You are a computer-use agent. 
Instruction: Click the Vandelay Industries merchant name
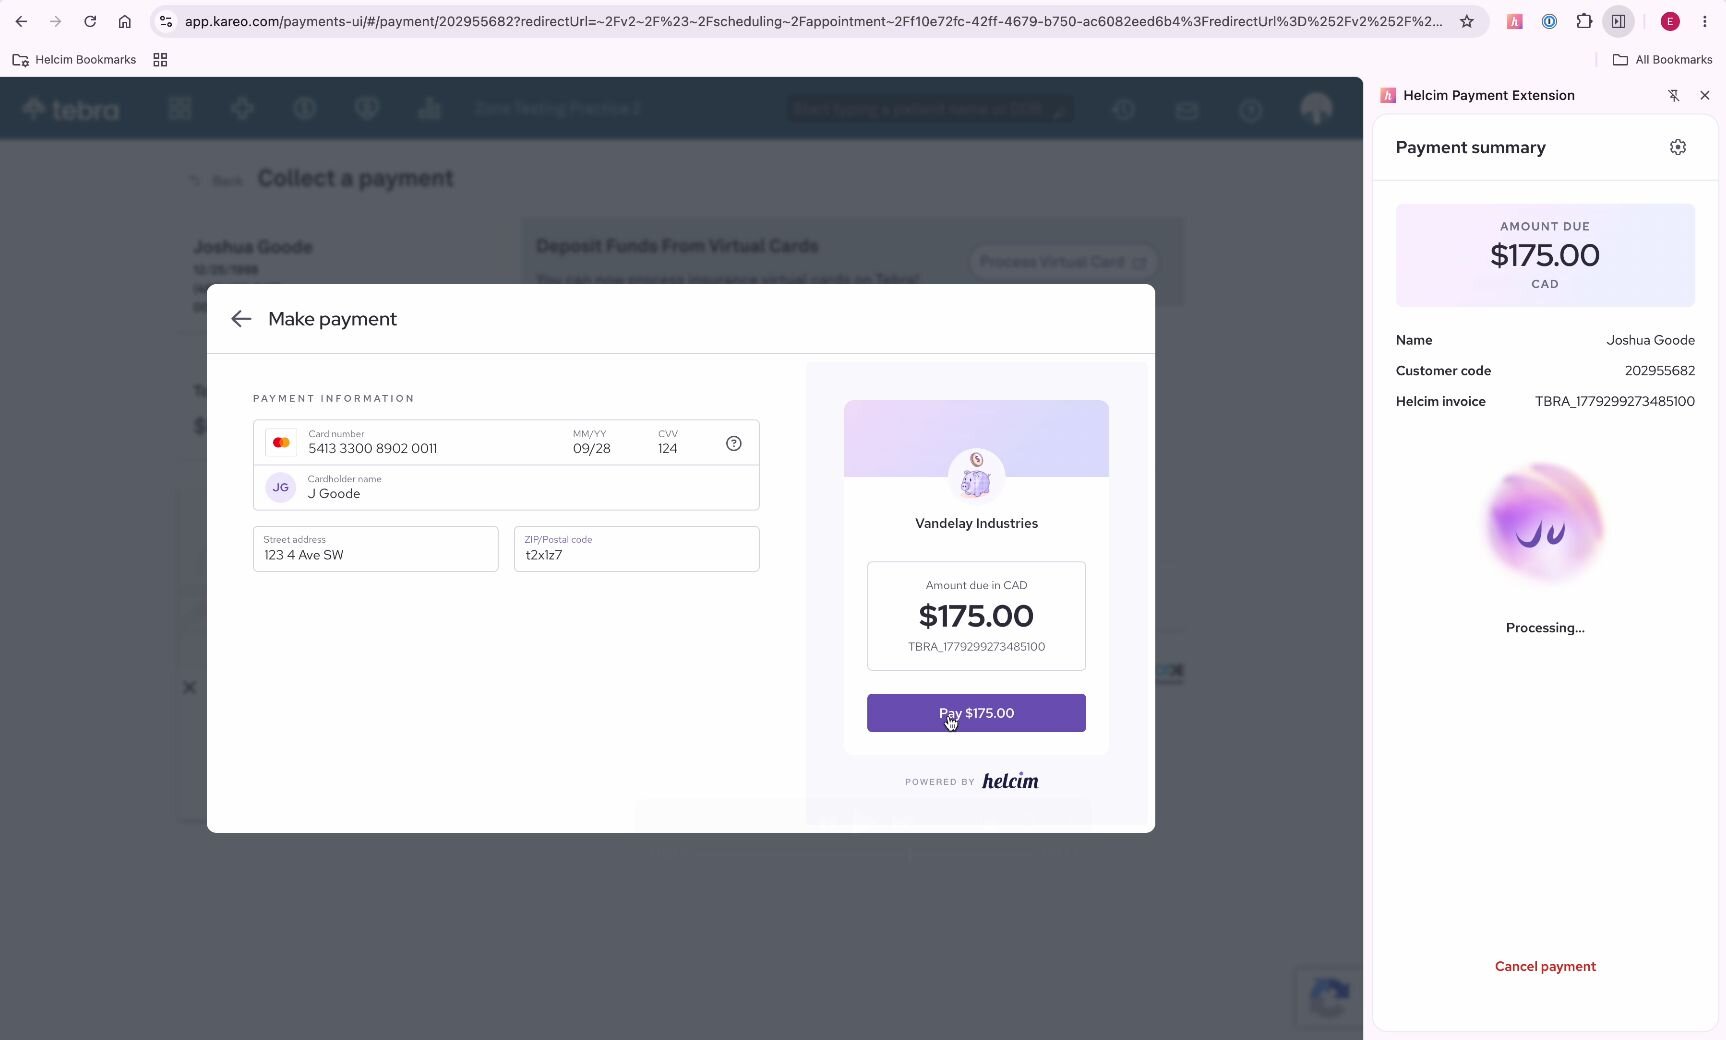(x=976, y=523)
